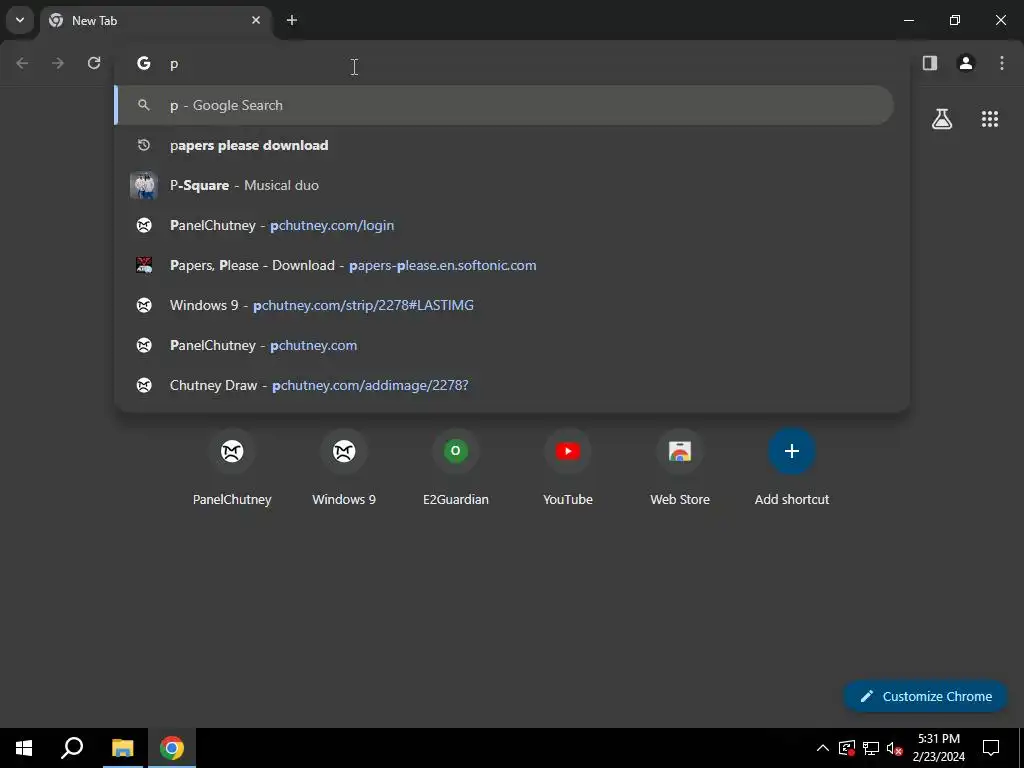
Task: Open File Explorer from taskbar
Action: coord(122,748)
